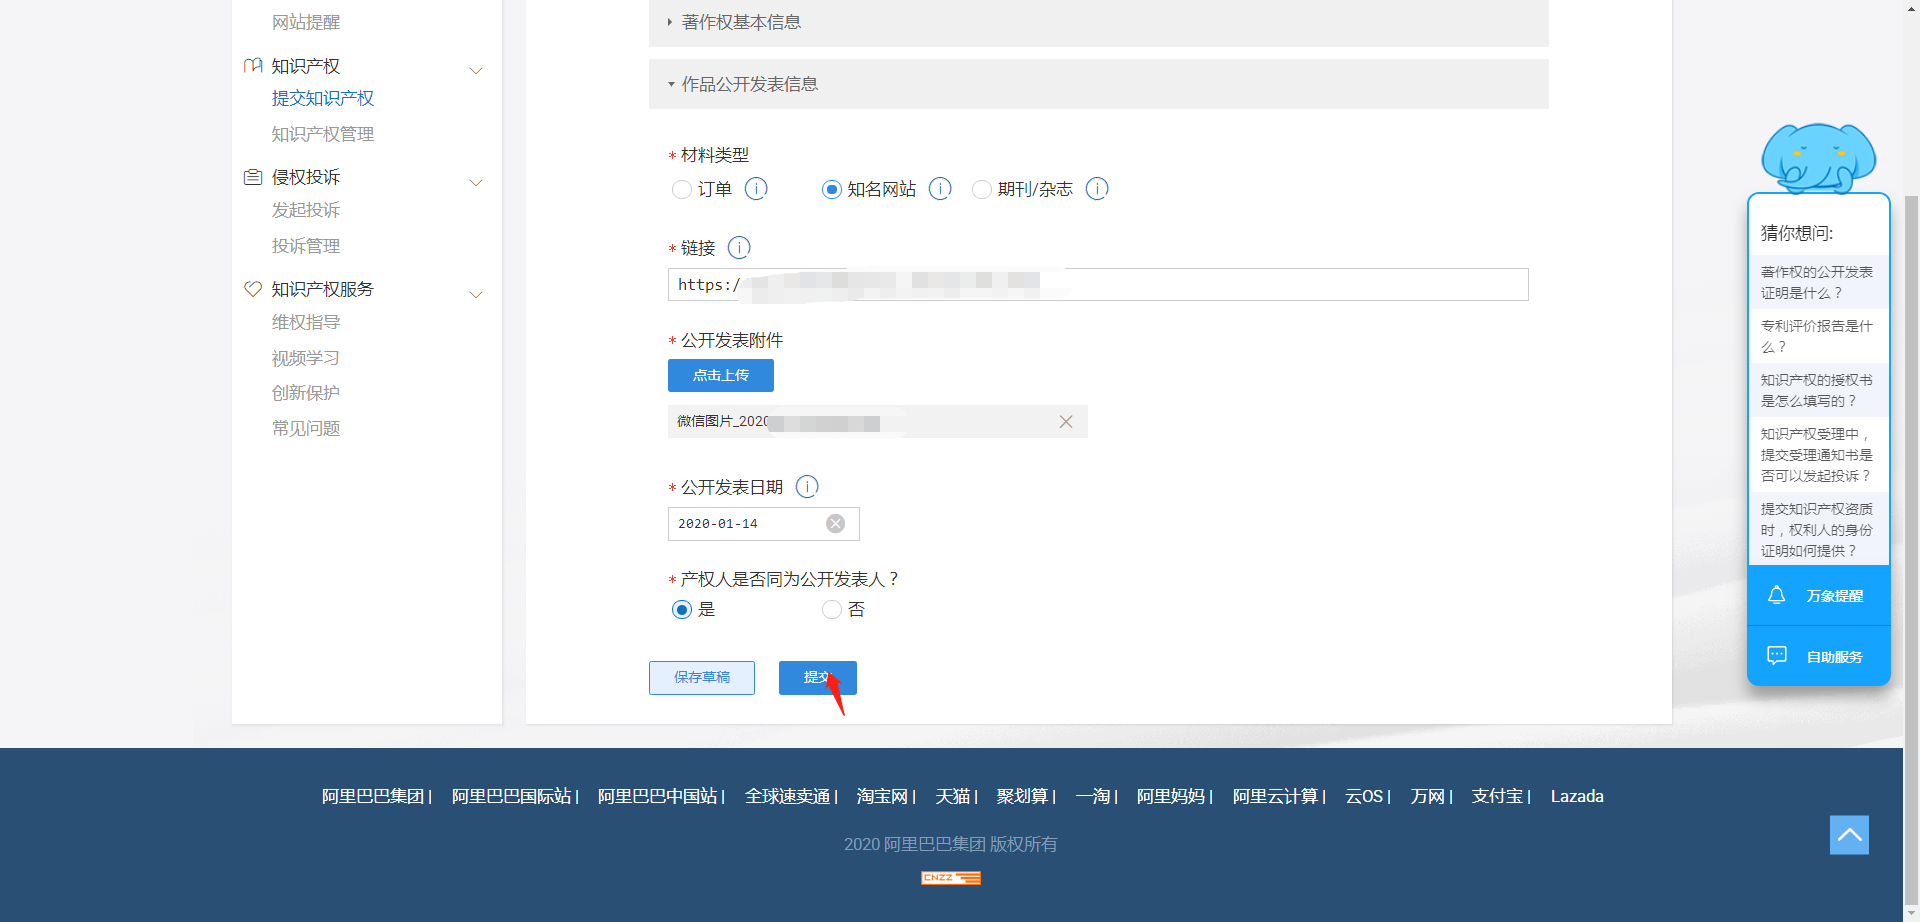Click the info icon beside 链接 label
Image resolution: width=1920 pixels, height=922 pixels.
[x=739, y=247]
